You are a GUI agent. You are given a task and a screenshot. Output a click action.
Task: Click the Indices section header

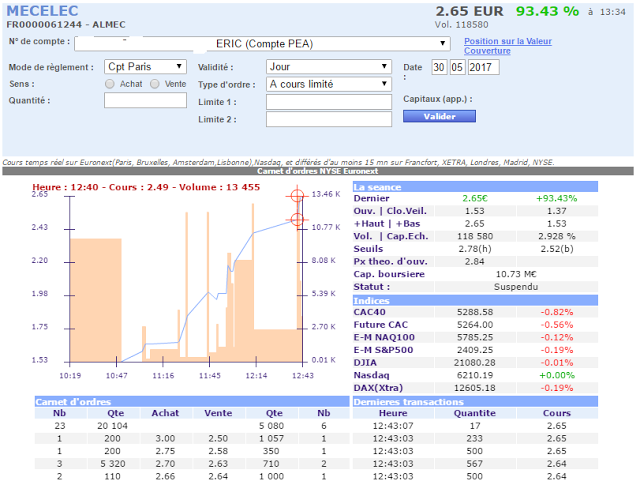tap(475, 301)
